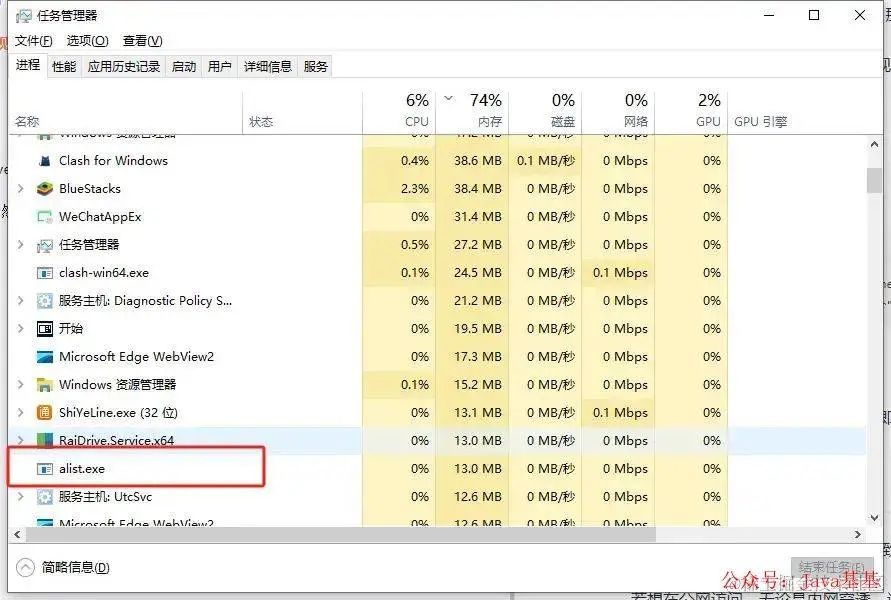Sort by the 状态 column header
The image size is (891, 600).
click(302, 113)
